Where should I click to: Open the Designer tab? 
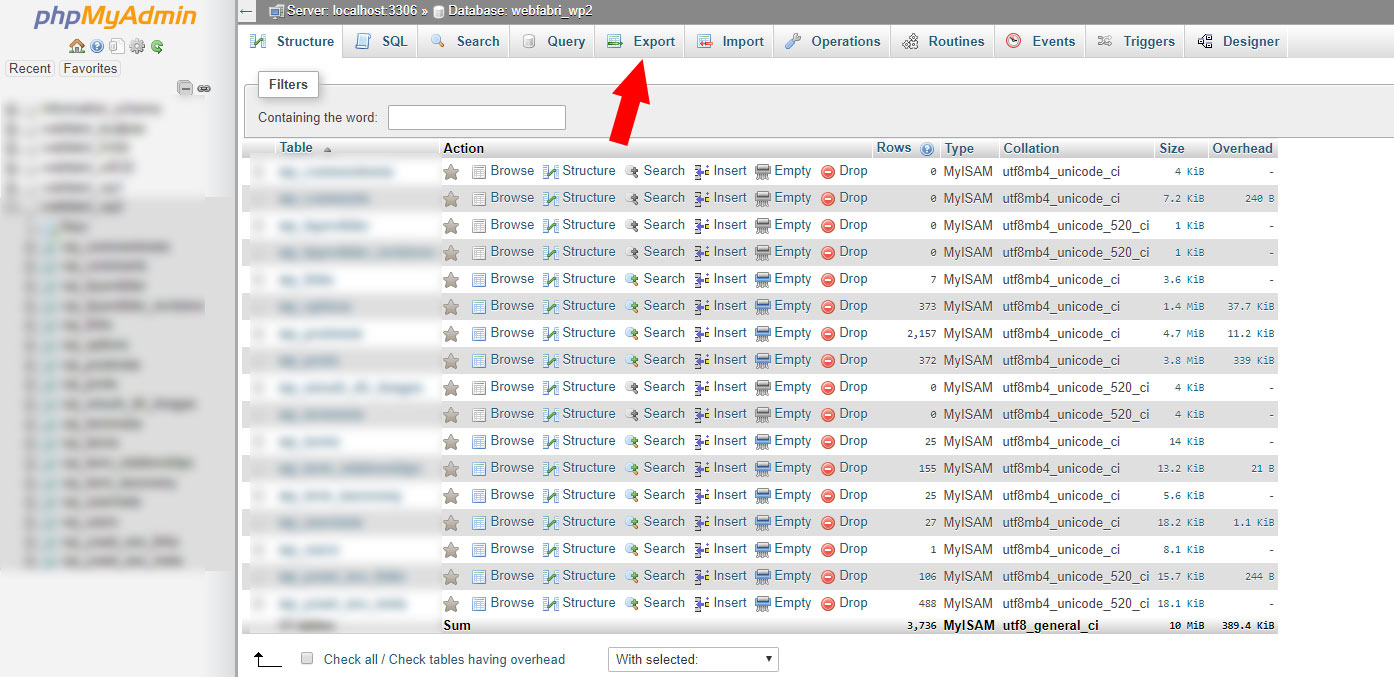(1238, 41)
